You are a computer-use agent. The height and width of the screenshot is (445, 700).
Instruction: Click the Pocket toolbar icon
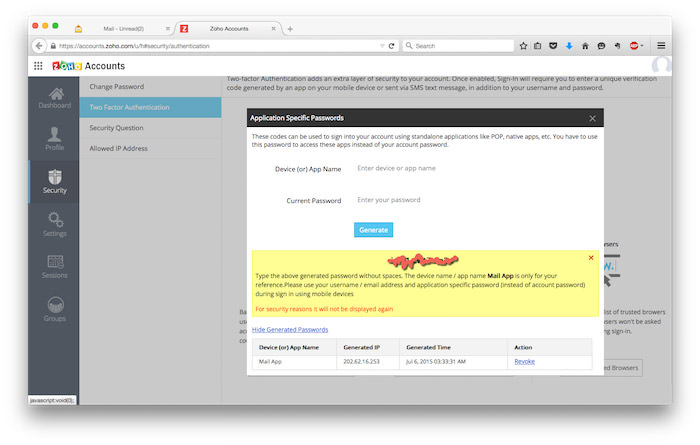coord(553,46)
